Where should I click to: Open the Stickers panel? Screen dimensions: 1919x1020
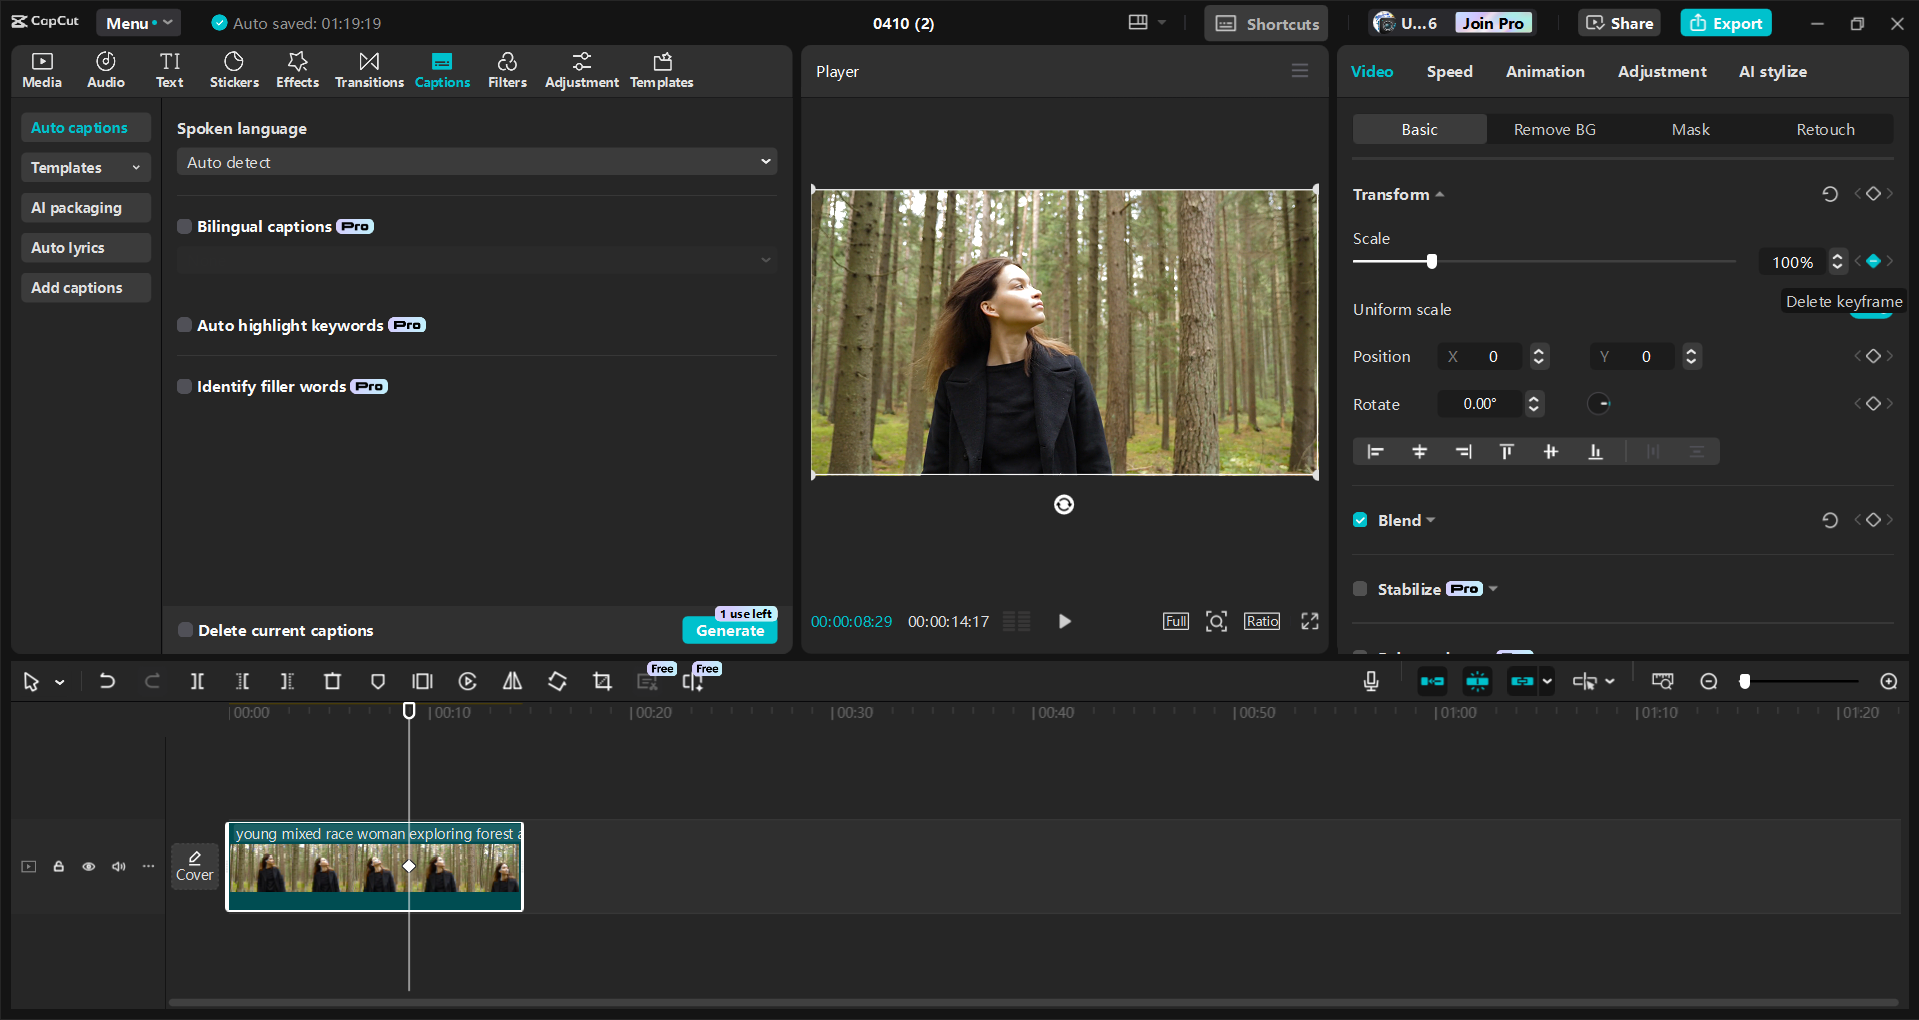pyautogui.click(x=234, y=70)
